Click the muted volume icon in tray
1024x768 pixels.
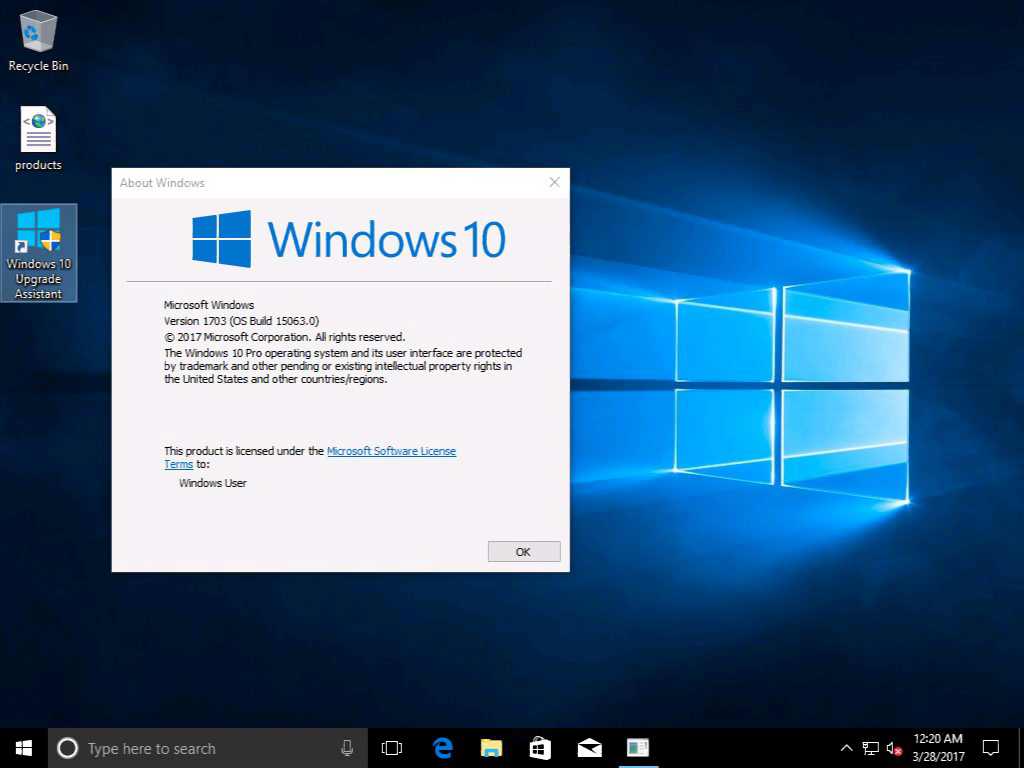(x=894, y=748)
